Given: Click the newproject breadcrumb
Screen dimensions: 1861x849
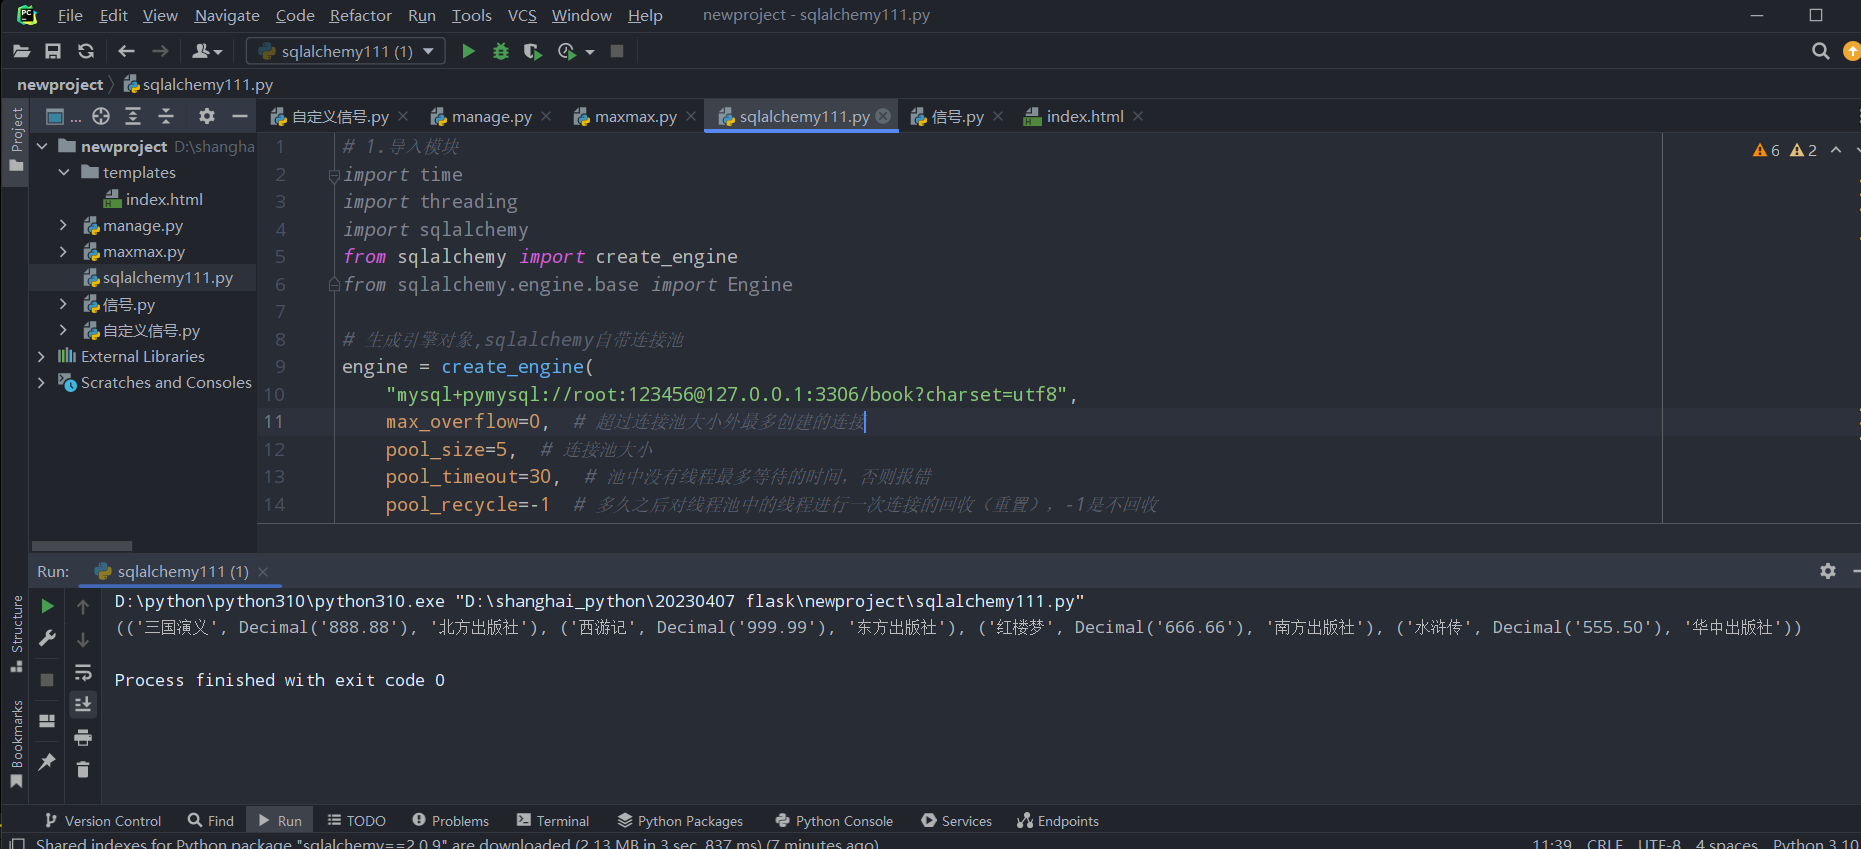Looking at the screenshot, I should 60,84.
